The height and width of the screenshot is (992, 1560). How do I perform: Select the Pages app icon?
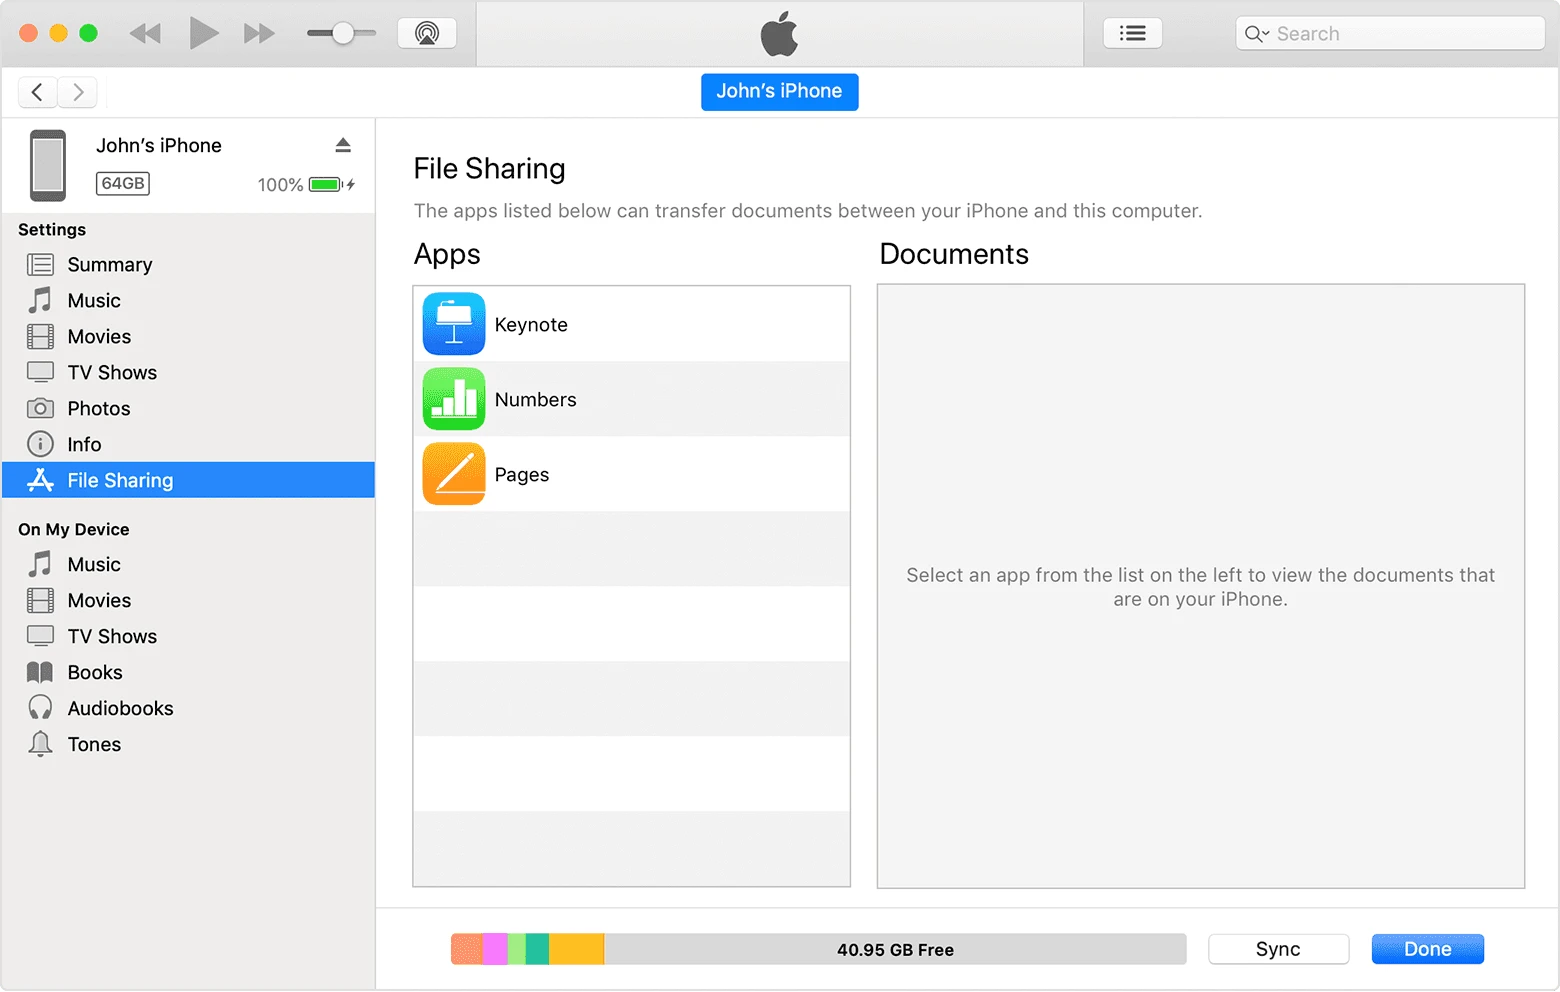454,474
